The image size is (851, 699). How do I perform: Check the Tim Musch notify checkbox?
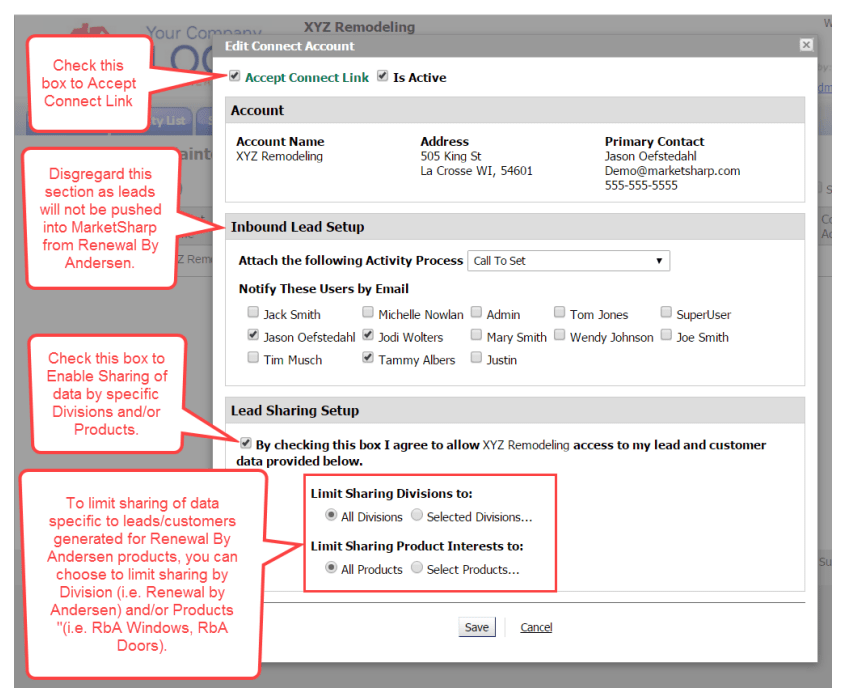point(253,358)
